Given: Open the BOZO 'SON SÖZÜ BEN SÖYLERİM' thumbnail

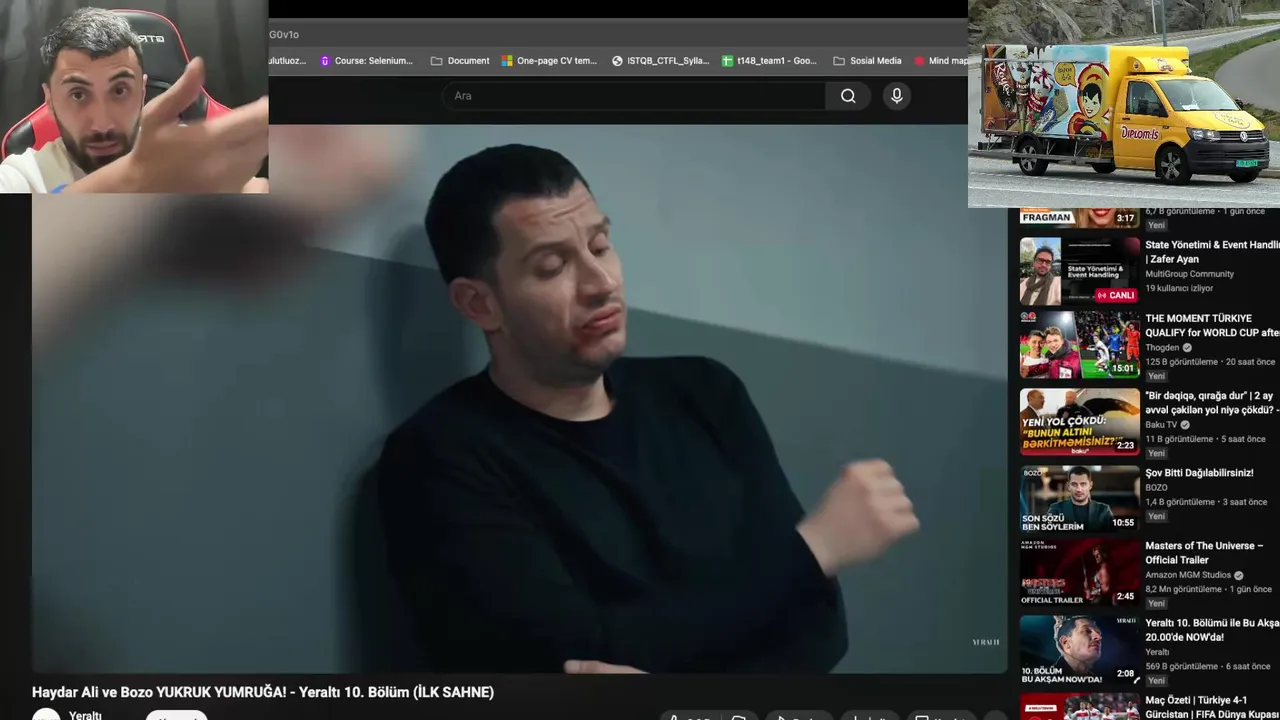Looking at the screenshot, I should 1080,498.
